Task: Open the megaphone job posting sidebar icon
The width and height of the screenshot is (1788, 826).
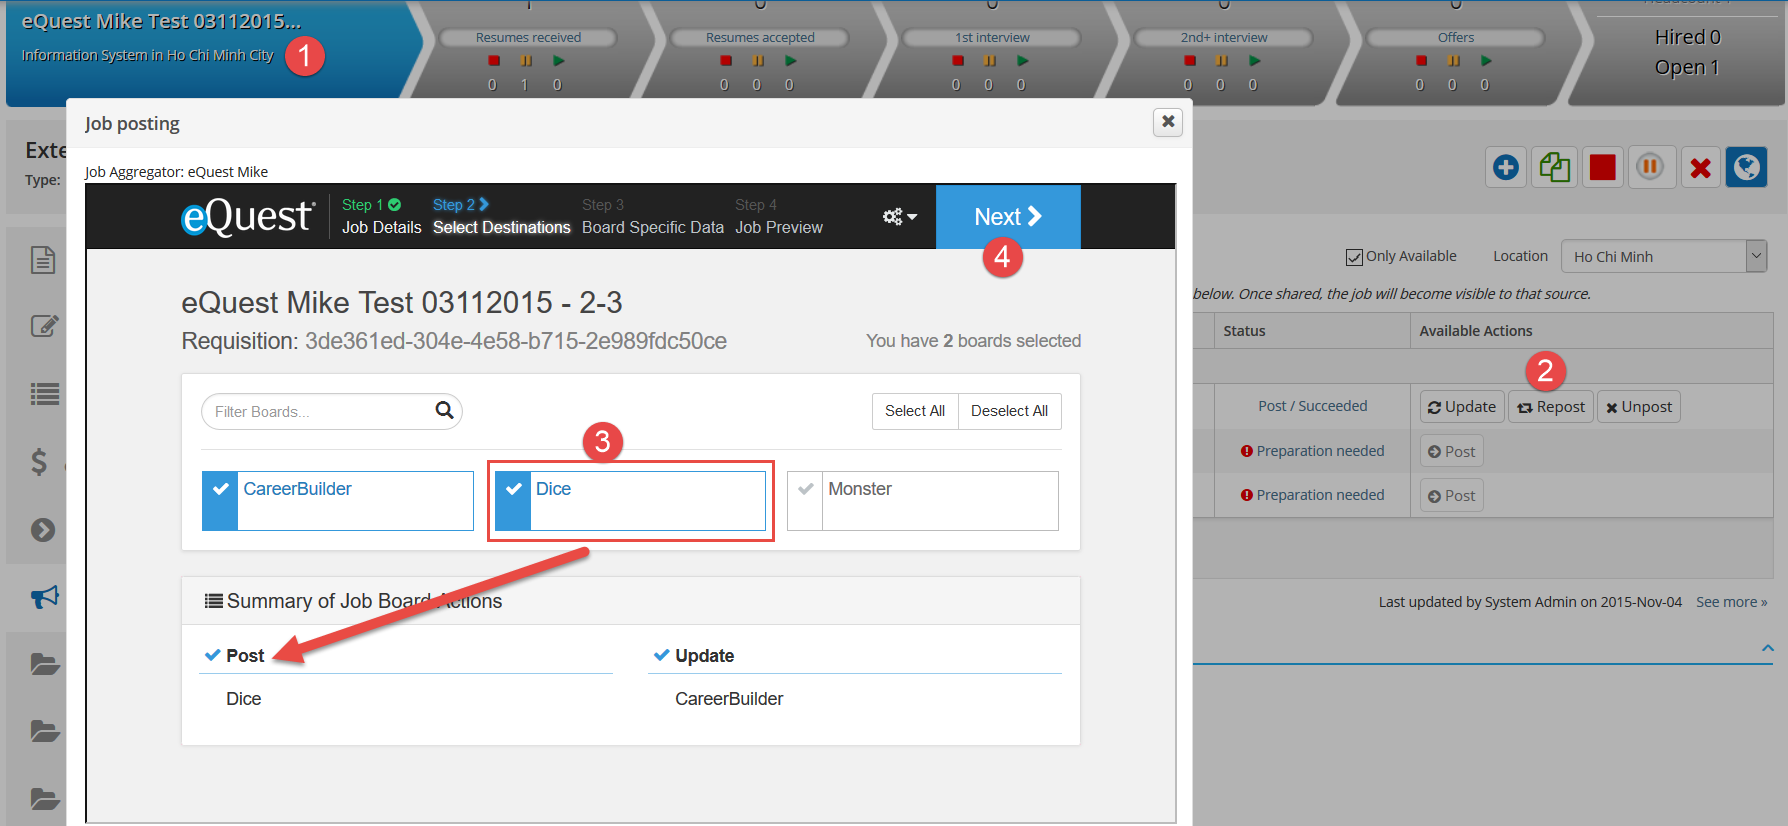Action: (45, 597)
